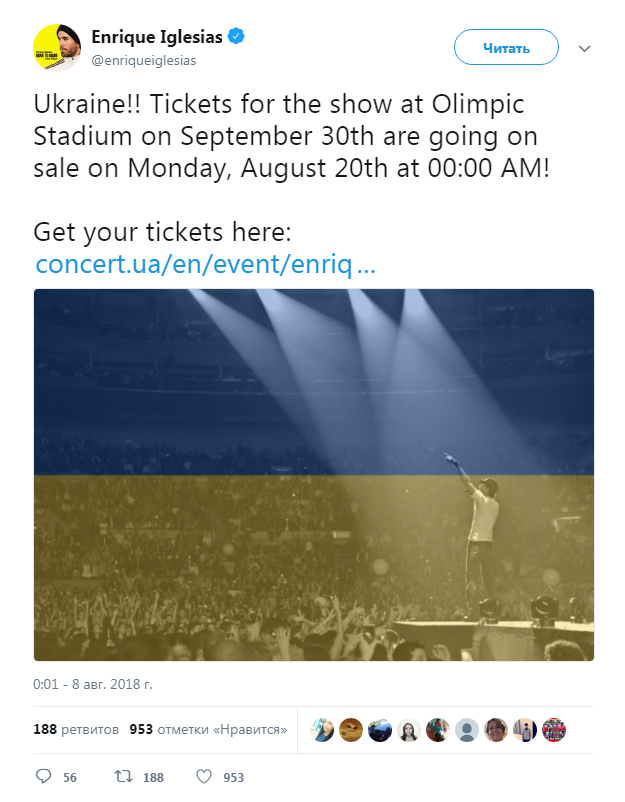This screenshot has width=625, height=802.
Task: Click the 188 count beside the retweet icon
Action: pos(152,777)
